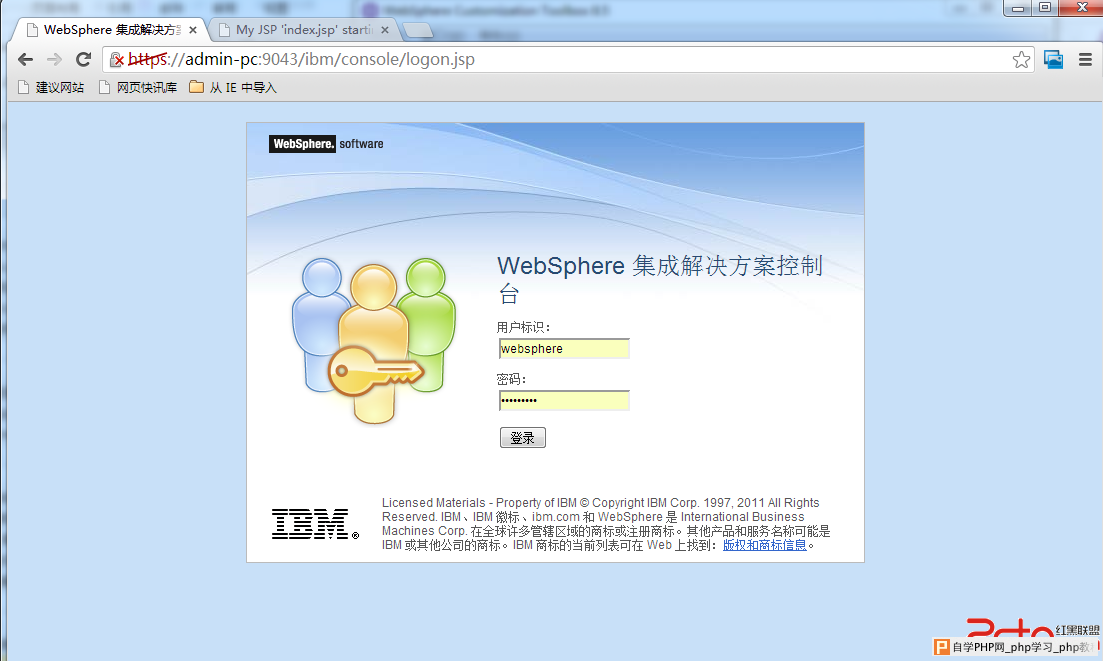The image size is (1103, 661).
Task: Switch to the My JSP 'index.jsp' tab
Action: coord(302,30)
